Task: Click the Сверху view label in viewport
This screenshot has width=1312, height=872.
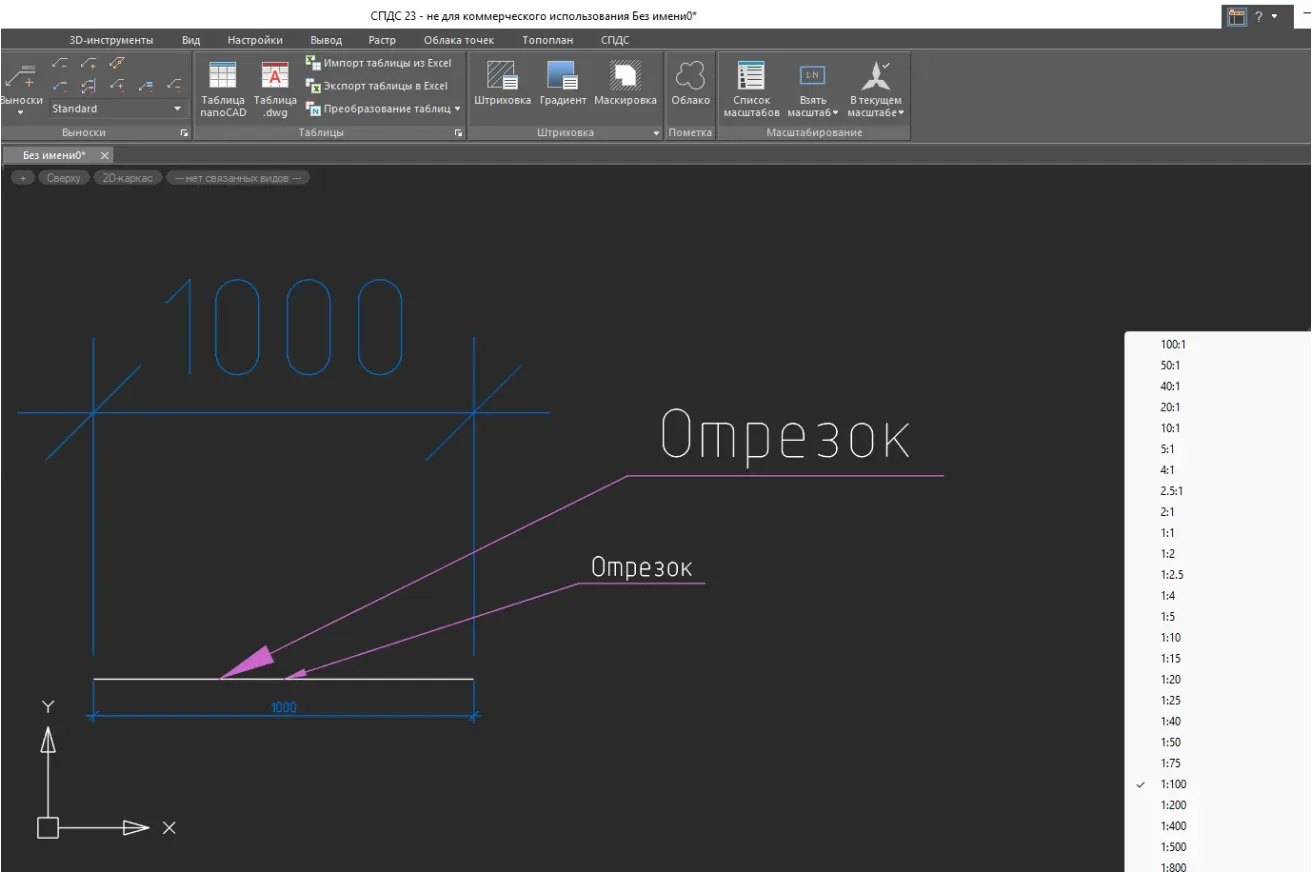Action: point(63,178)
